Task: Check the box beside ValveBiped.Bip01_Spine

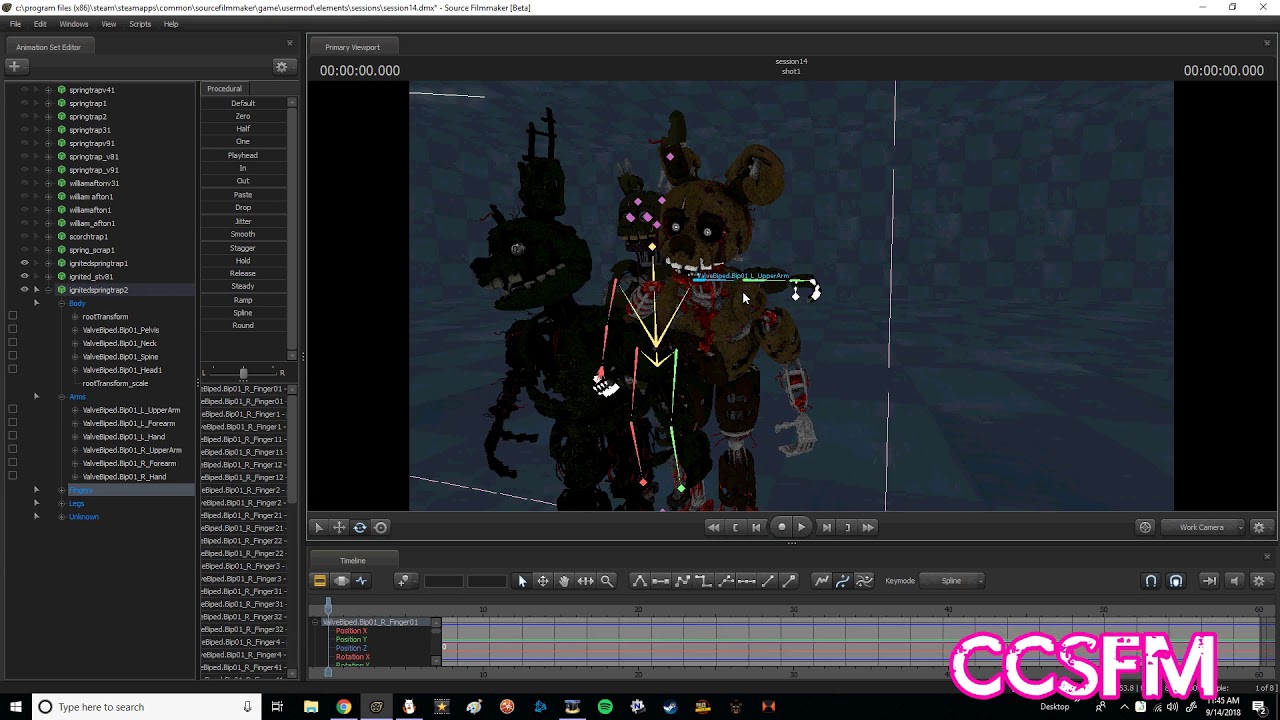Action: [12, 356]
